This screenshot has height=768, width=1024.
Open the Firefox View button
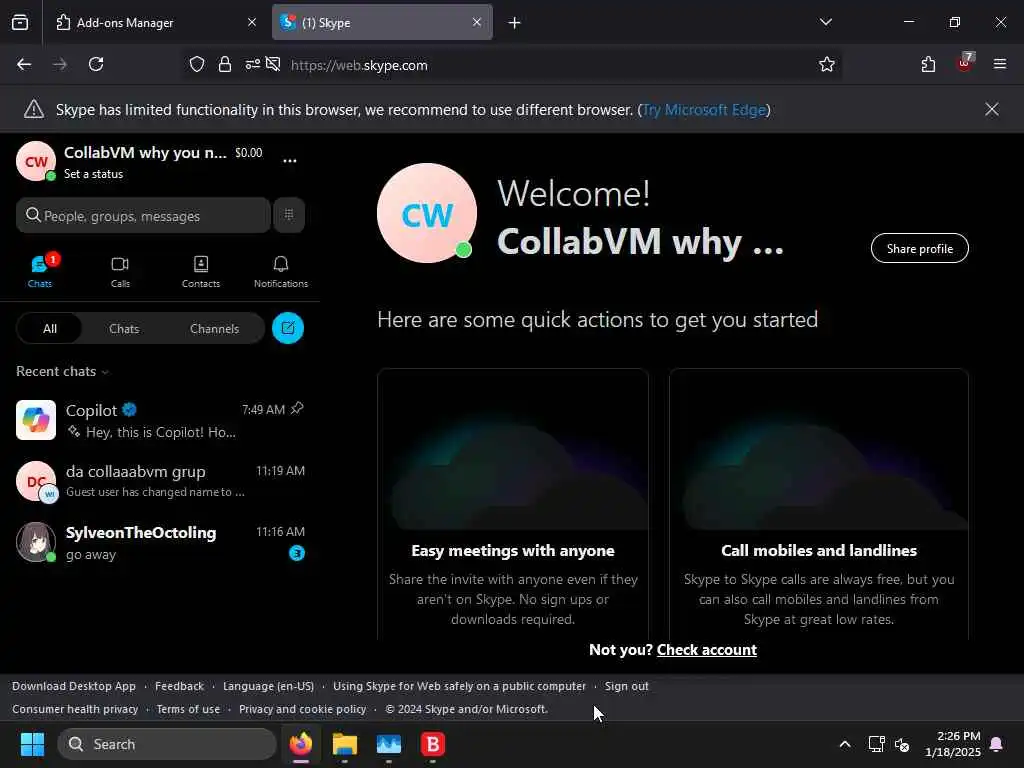pyautogui.click(x=20, y=22)
